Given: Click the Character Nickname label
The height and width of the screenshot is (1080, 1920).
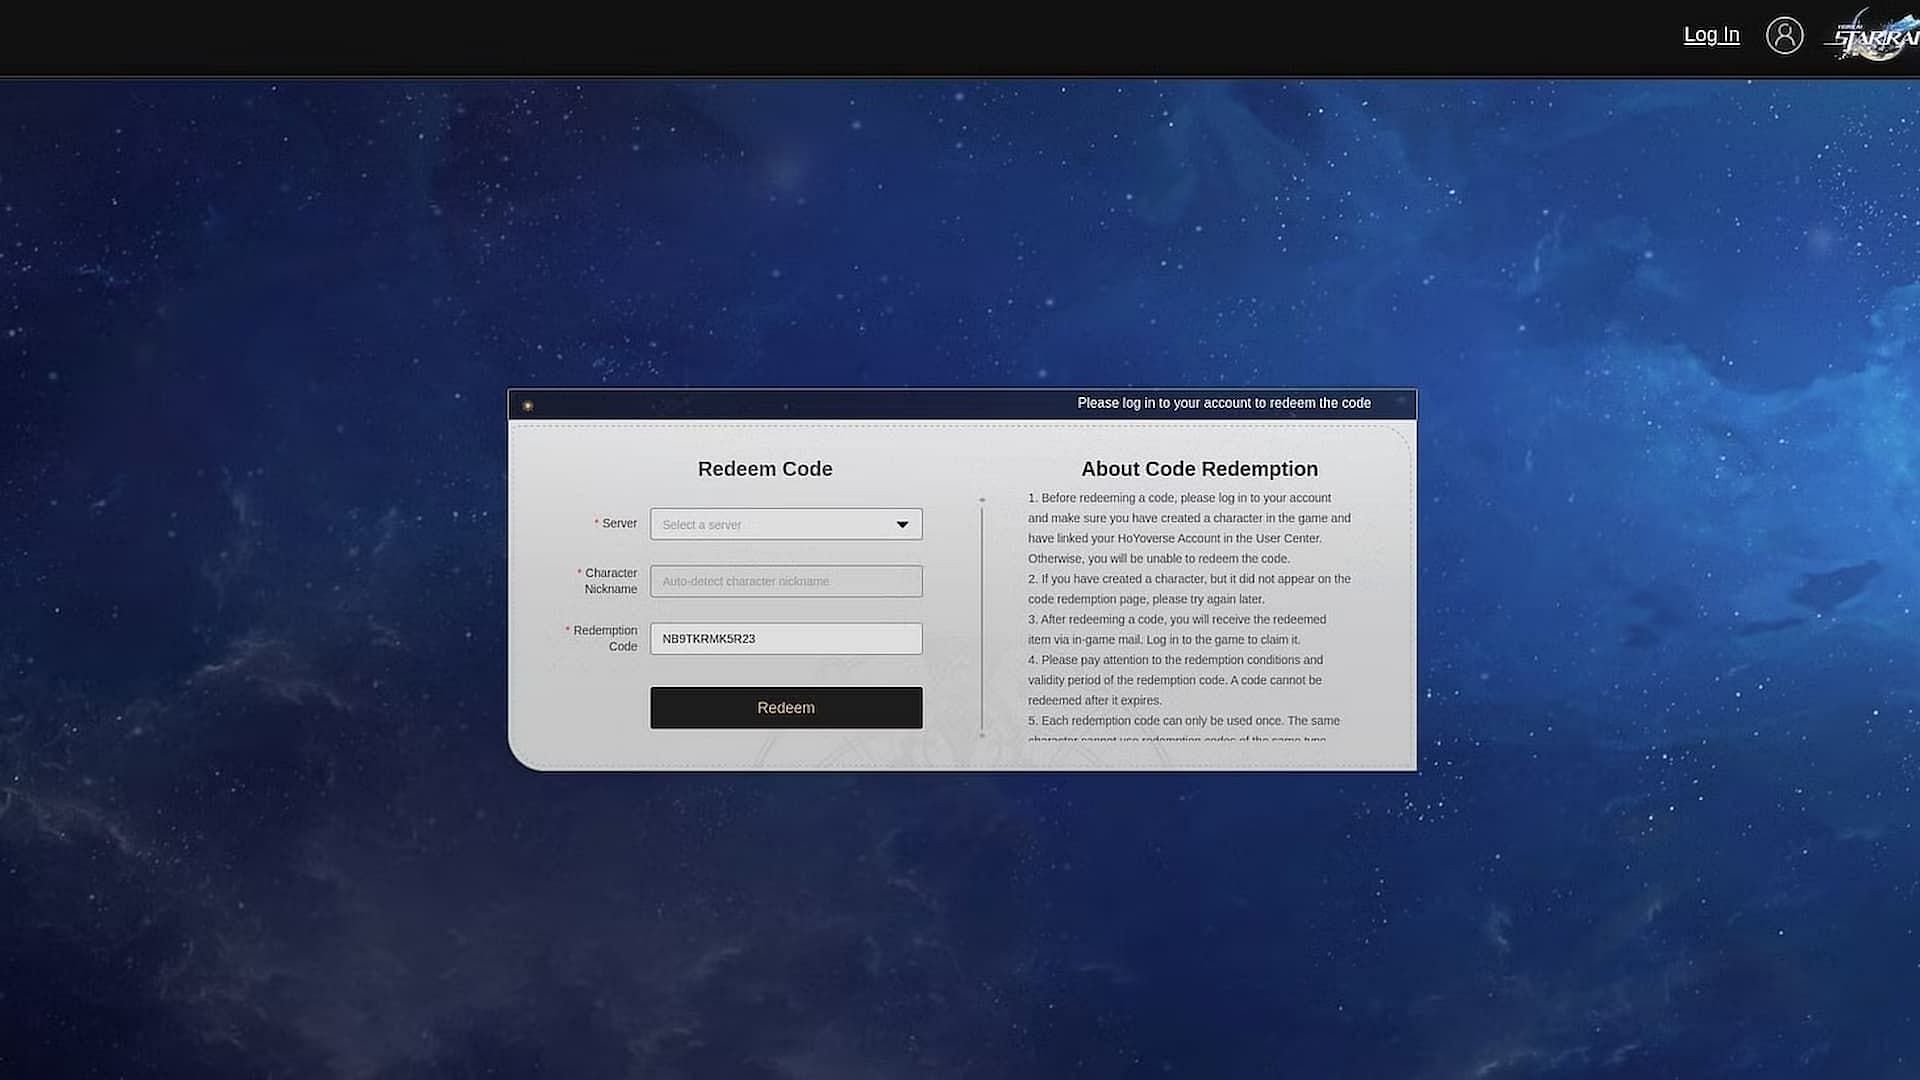Looking at the screenshot, I should click(610, 581).
